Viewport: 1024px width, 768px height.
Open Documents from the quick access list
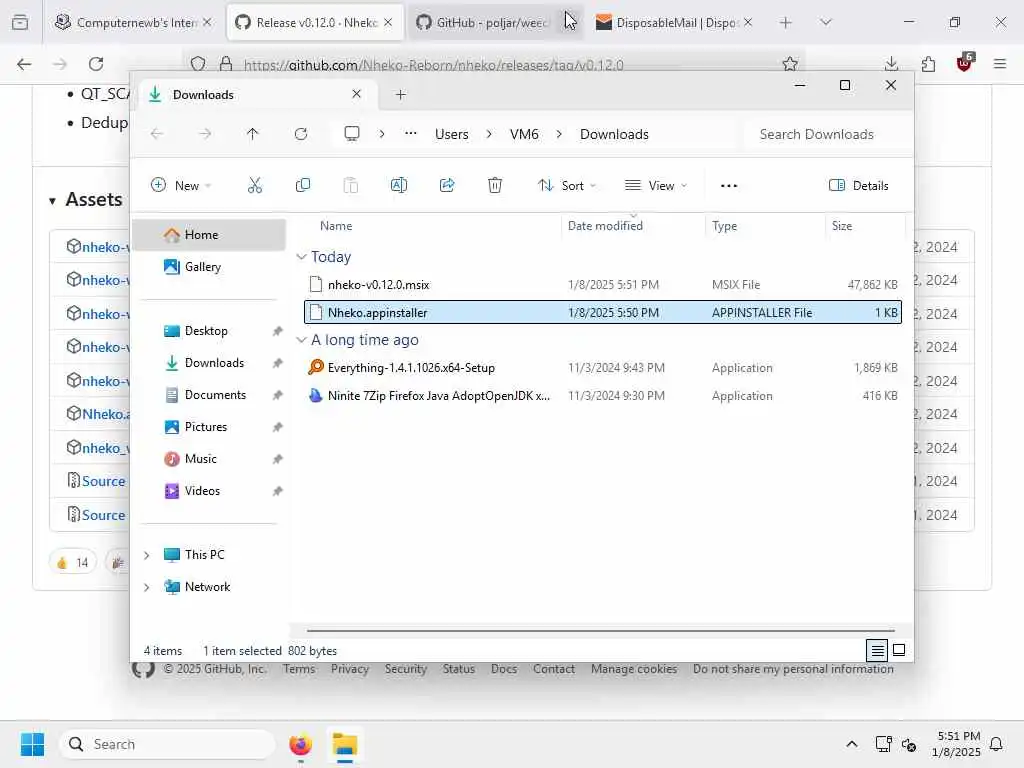click(209, 394)
